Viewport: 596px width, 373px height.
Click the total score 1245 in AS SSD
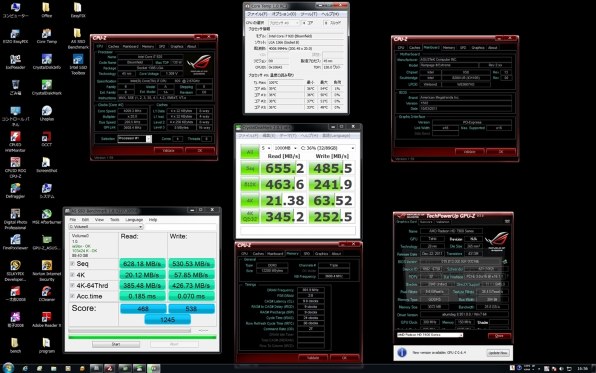168,319
